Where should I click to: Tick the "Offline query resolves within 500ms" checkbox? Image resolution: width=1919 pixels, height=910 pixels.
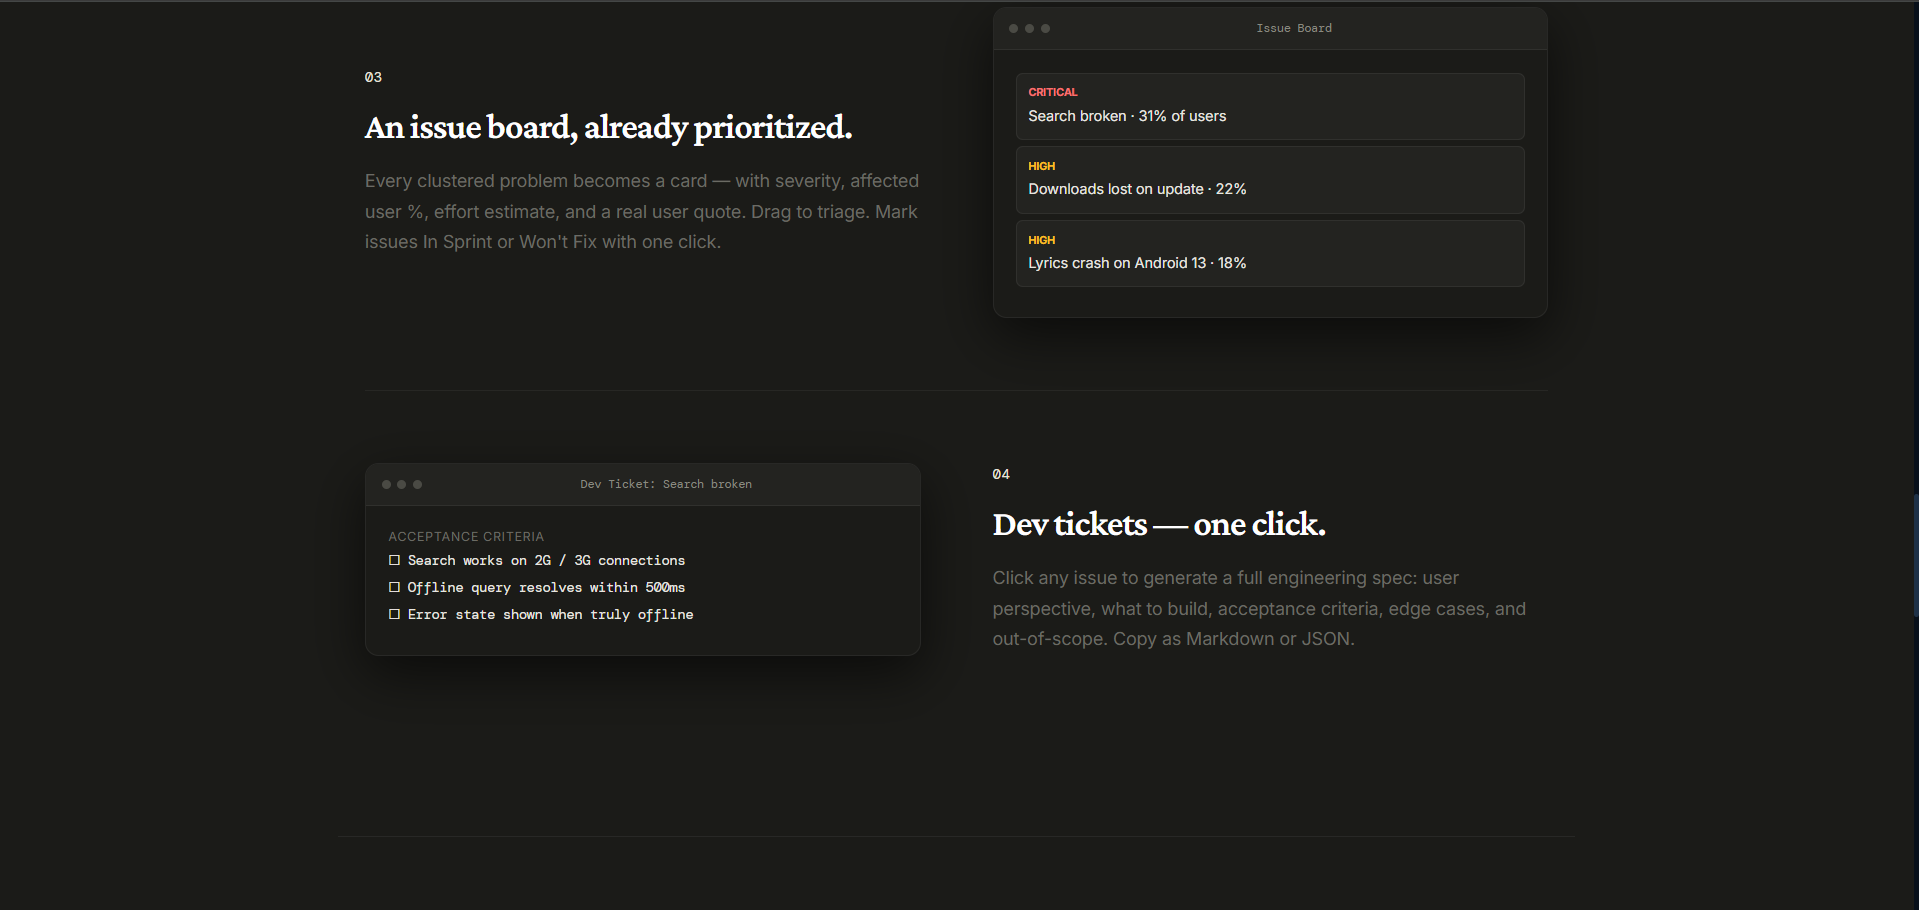tap(394, 588)
